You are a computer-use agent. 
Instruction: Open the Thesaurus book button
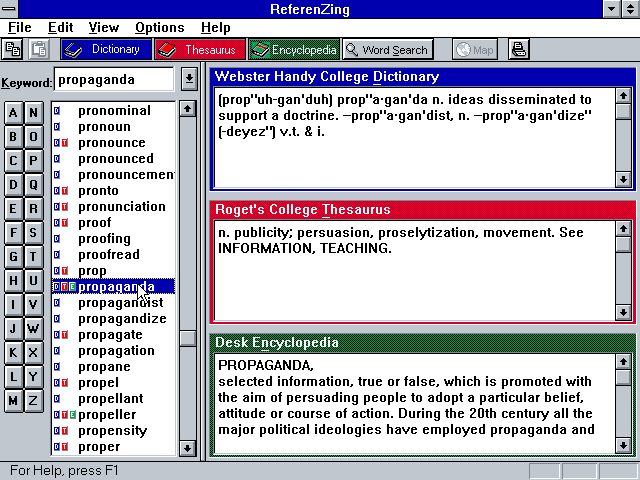(x=200, y=49)
